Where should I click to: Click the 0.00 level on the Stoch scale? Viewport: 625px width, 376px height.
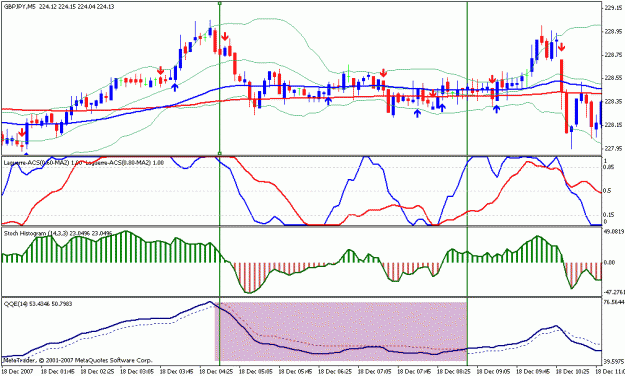point(610,262)
